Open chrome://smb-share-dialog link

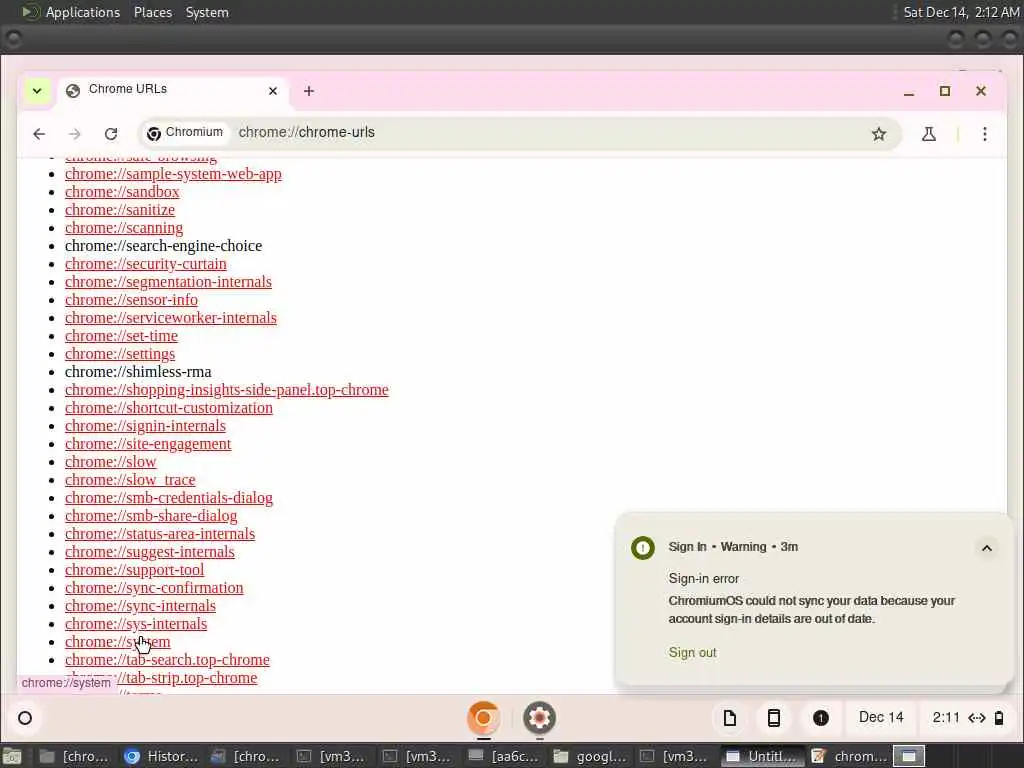[x=151, y=516]
